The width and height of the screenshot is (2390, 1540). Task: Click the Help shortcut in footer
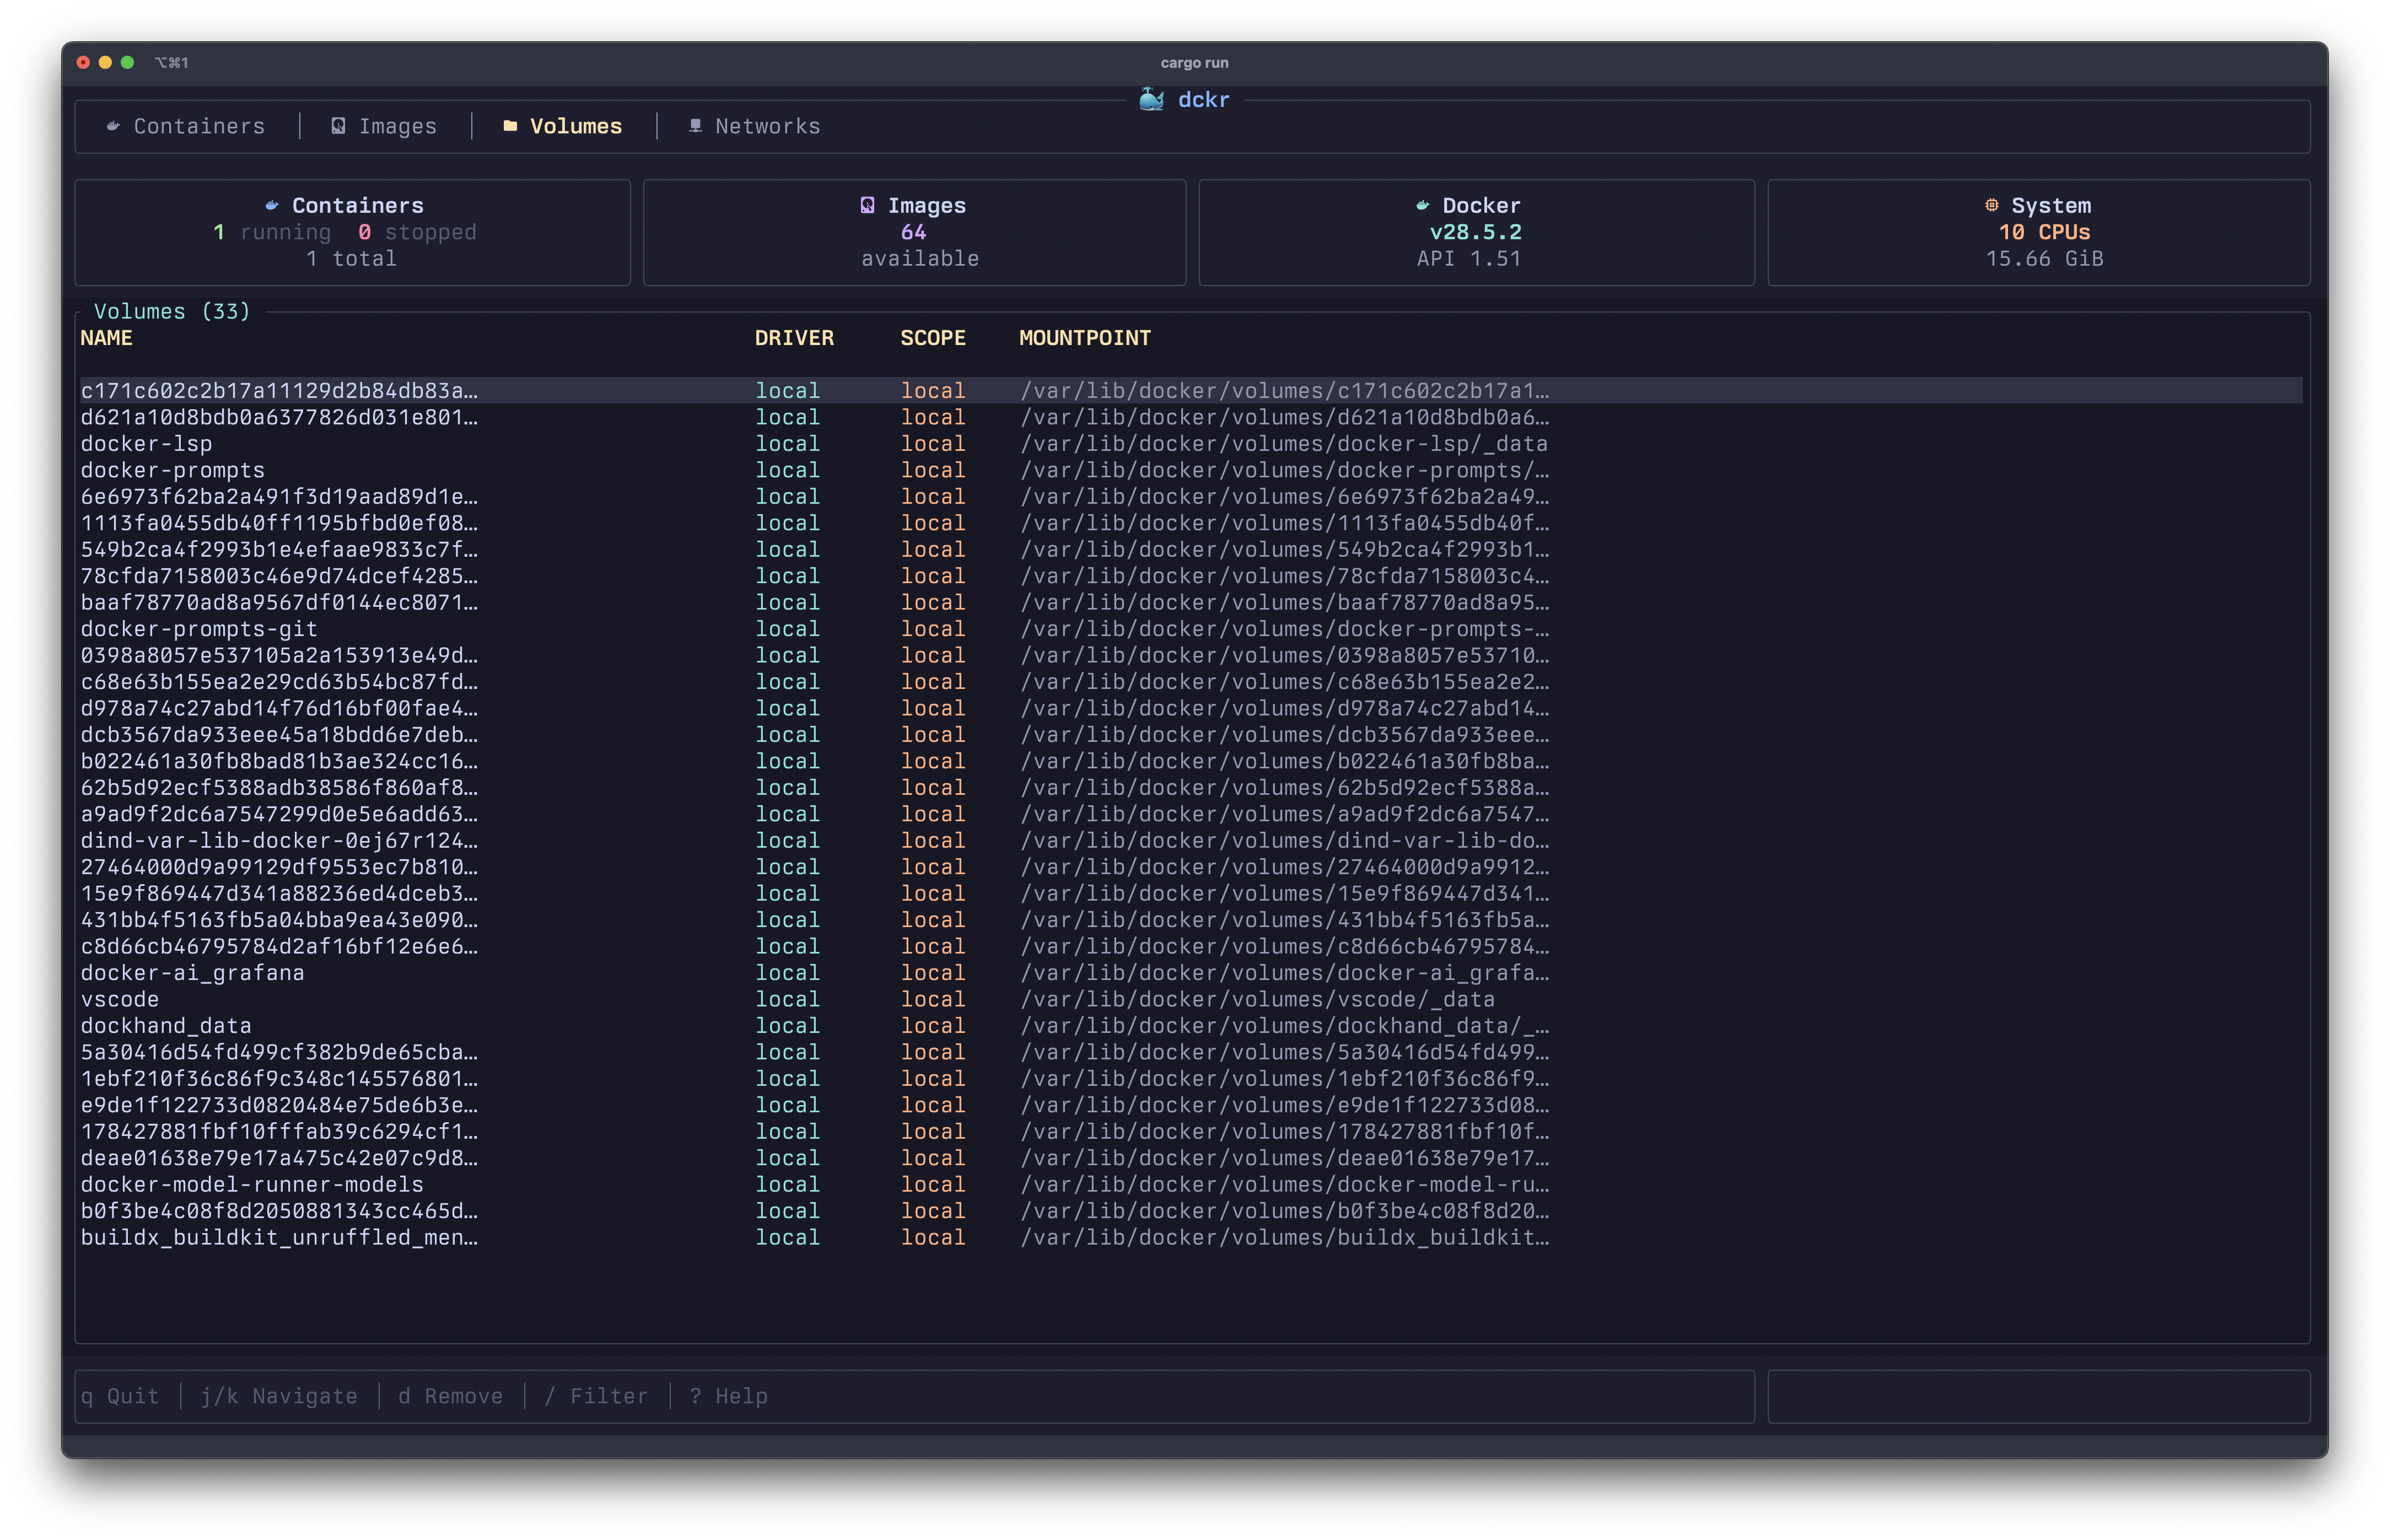729,1396
